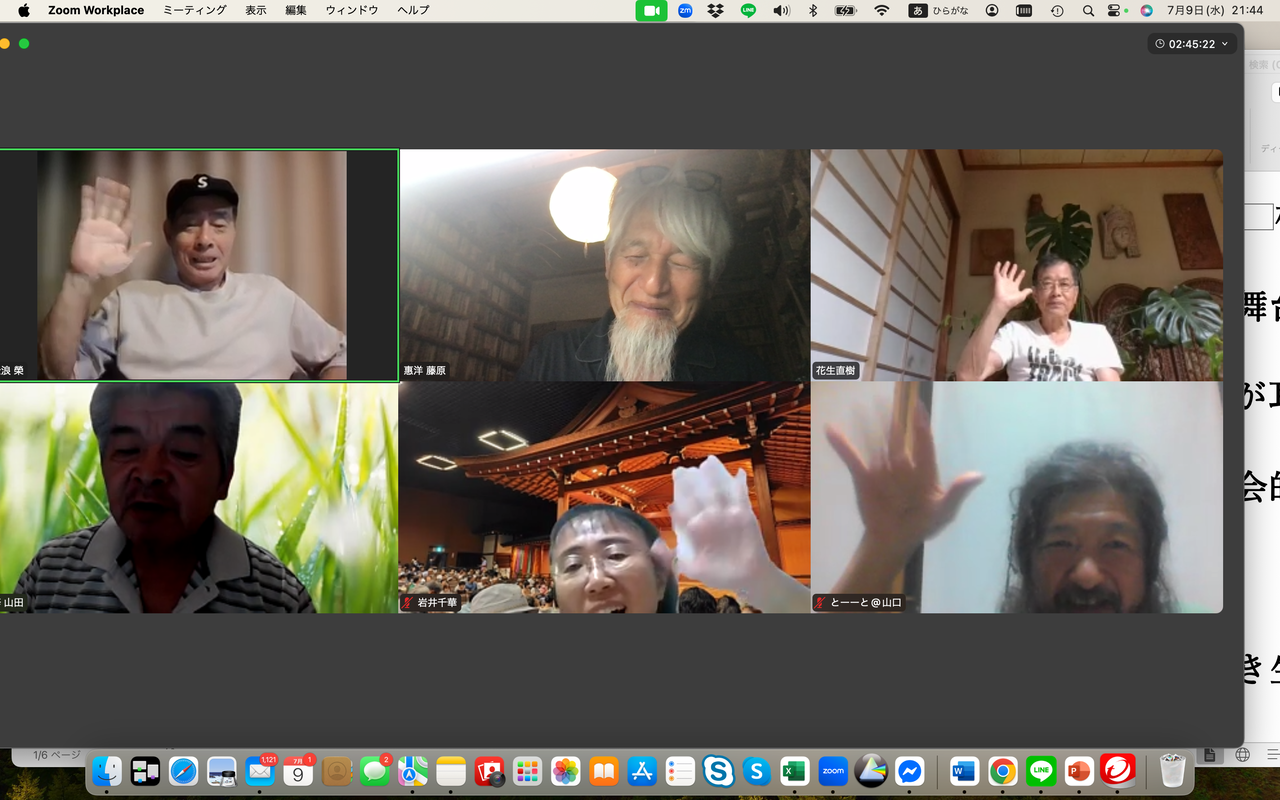Open the Dropbox menu bar icon
This screenshot has width=1280, height=800.
pos(715,10)
